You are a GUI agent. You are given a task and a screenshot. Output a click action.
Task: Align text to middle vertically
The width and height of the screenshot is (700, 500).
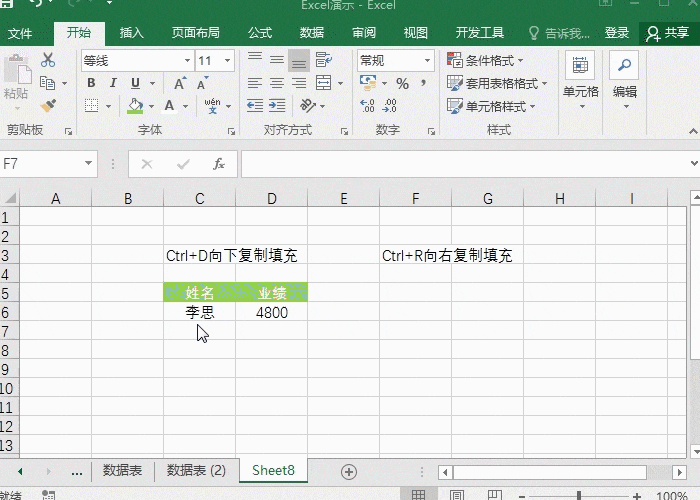pos(277,60)
